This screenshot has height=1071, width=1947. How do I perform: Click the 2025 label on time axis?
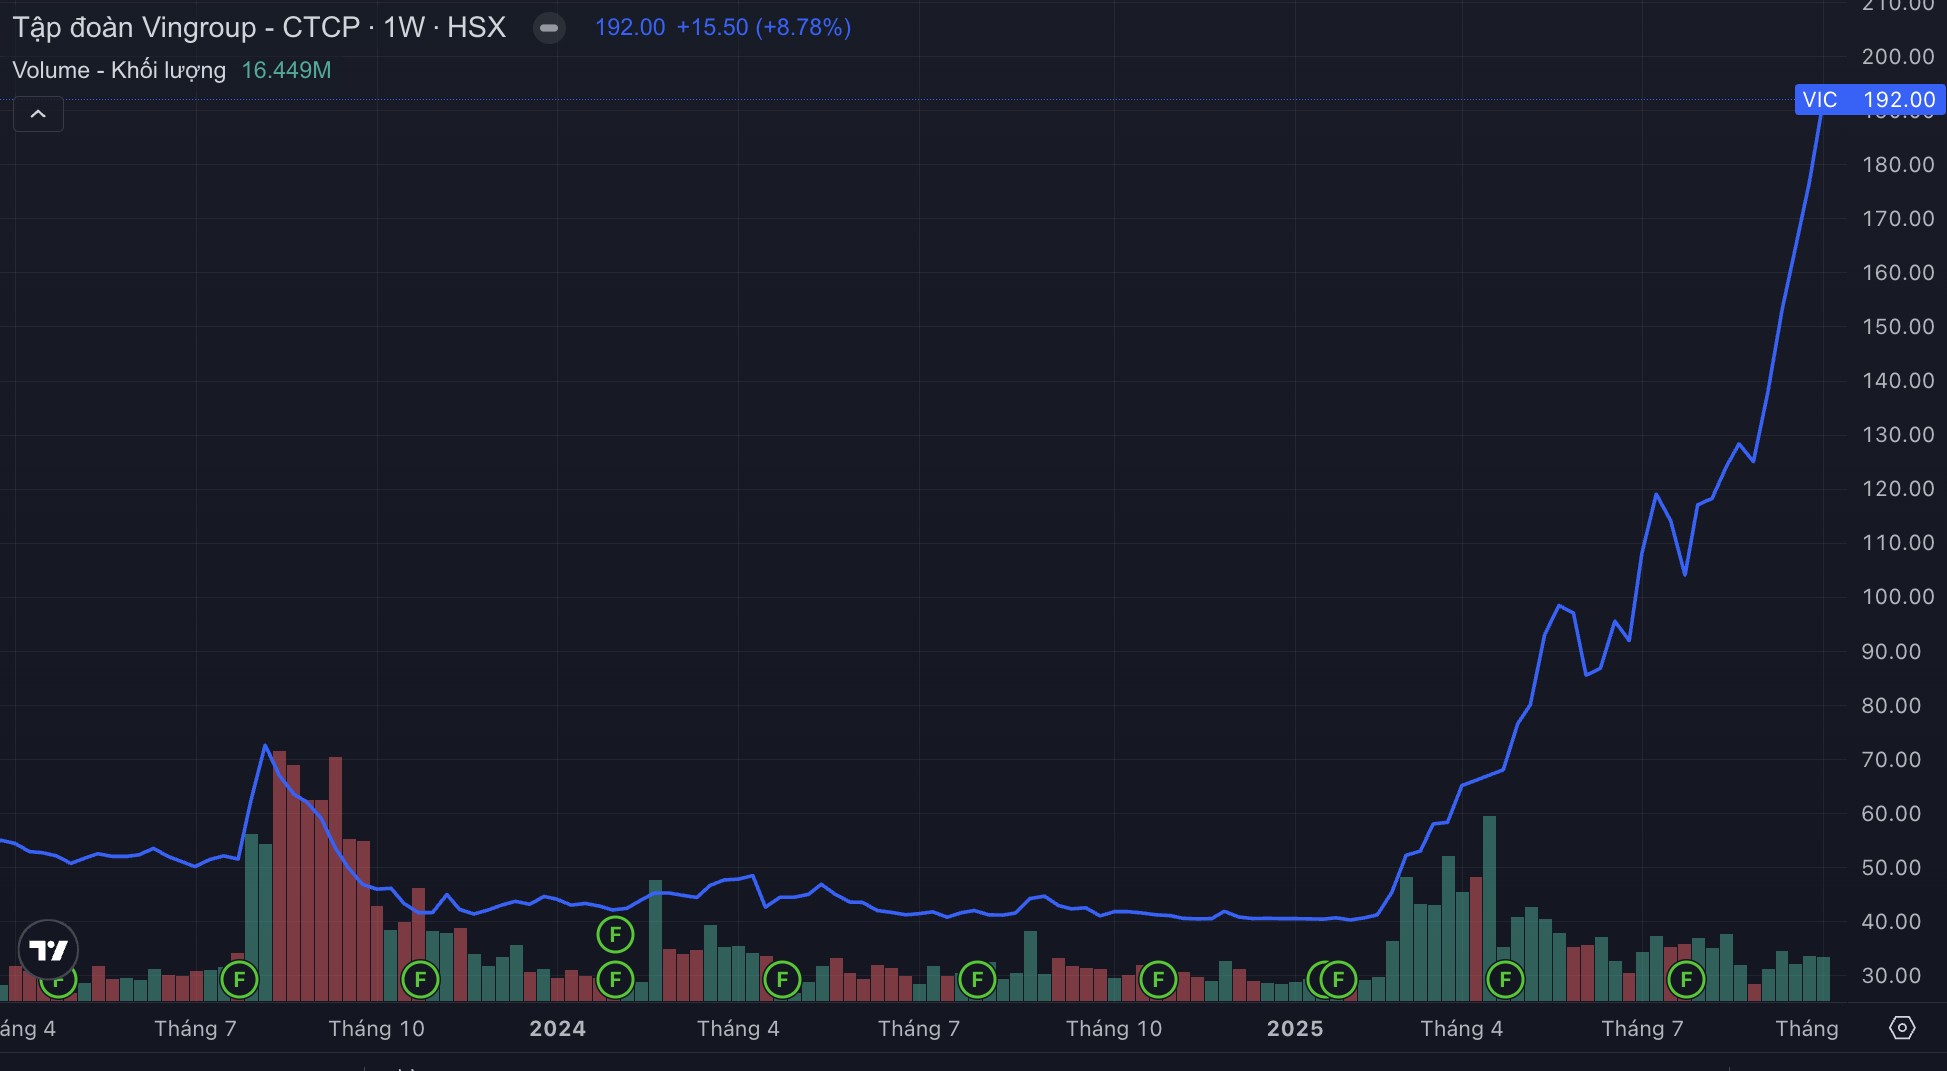[1294, 1028]
